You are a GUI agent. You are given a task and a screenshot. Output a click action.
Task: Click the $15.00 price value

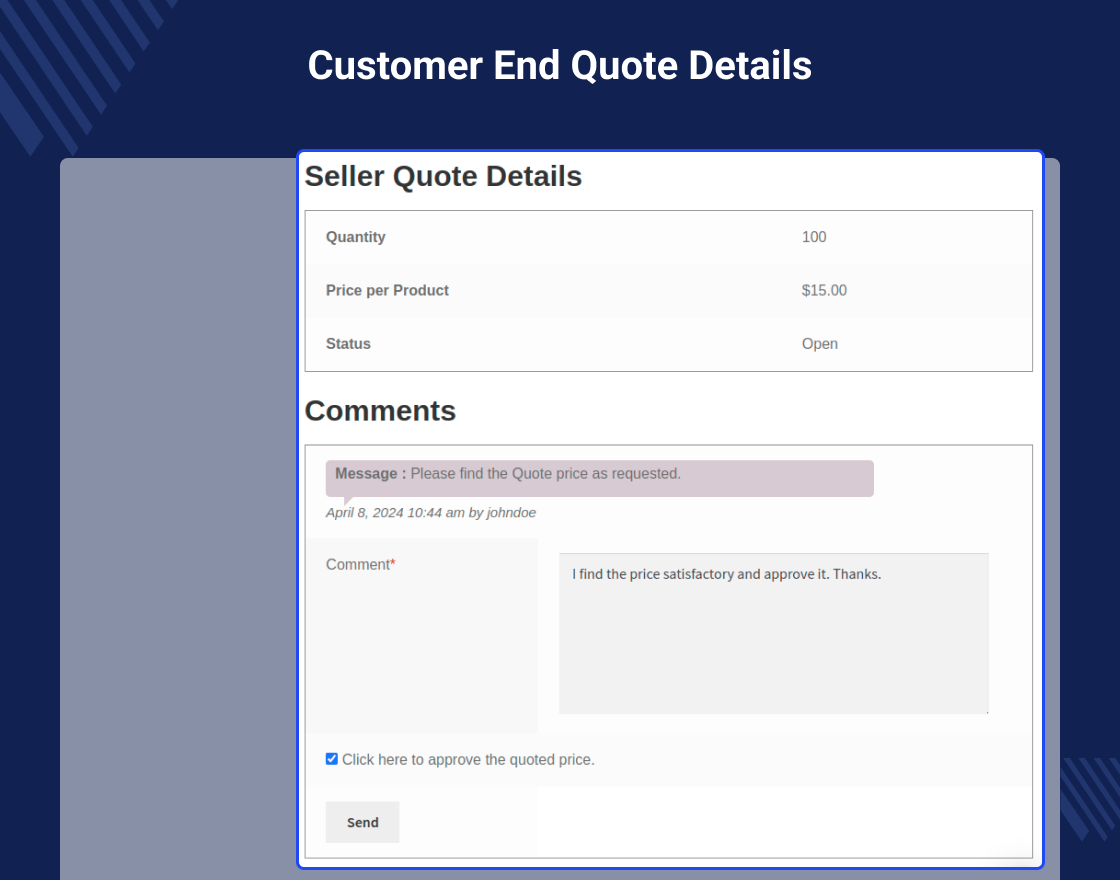click(824, 291)
